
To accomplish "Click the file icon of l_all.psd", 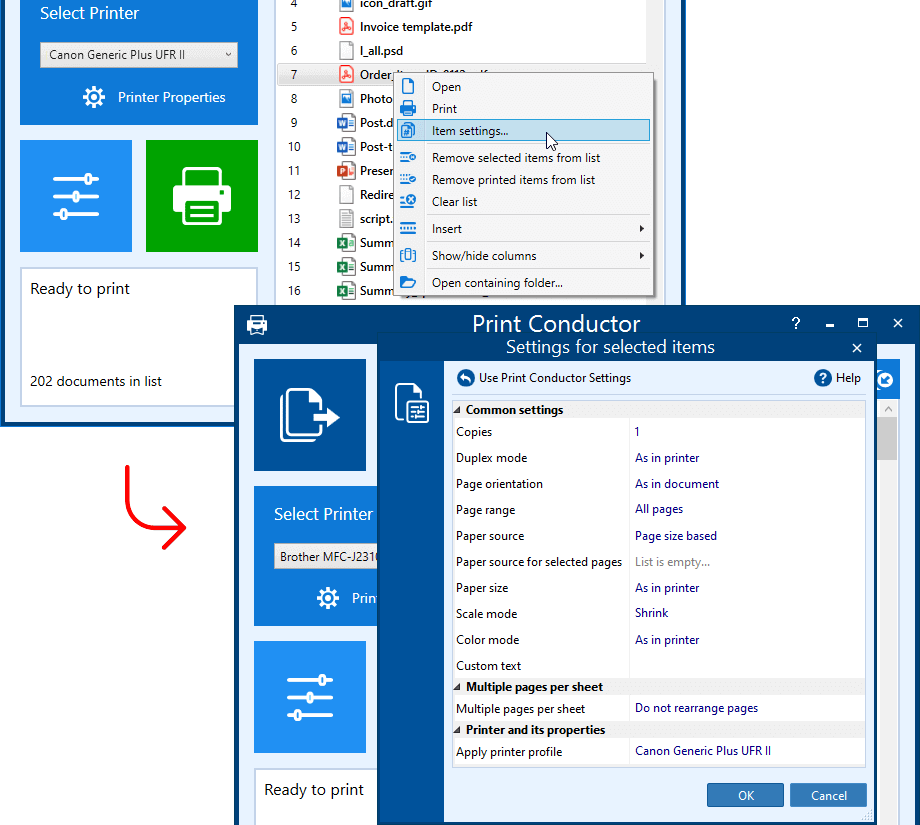I will (346, 50).
